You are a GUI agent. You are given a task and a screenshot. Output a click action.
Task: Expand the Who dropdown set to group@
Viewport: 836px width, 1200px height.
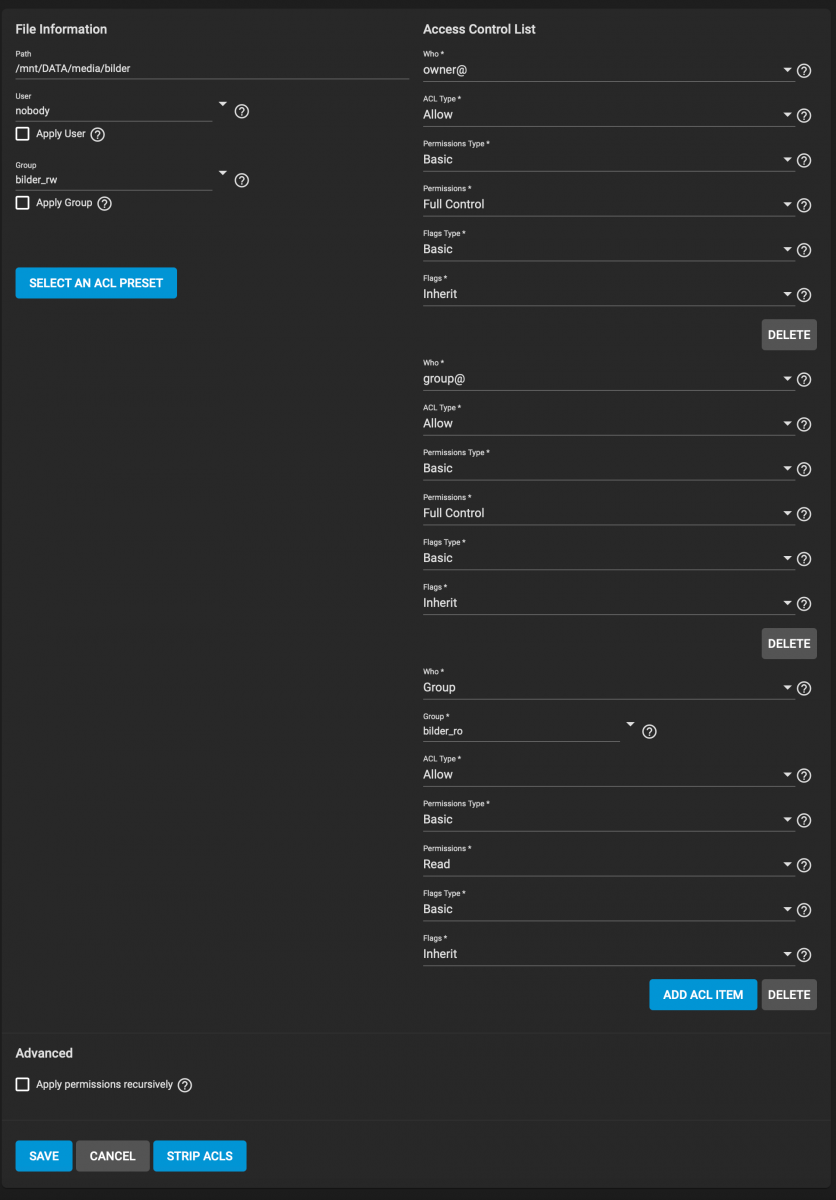tap(609, 378)
